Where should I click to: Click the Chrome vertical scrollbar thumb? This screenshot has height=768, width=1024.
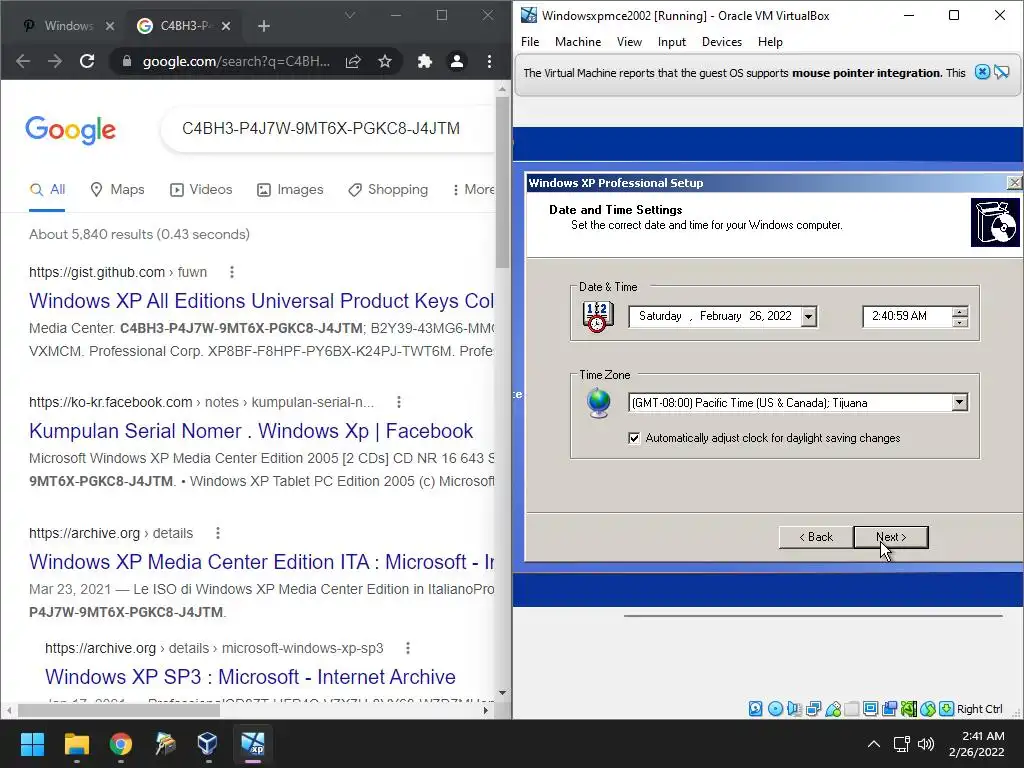point(502,183)
